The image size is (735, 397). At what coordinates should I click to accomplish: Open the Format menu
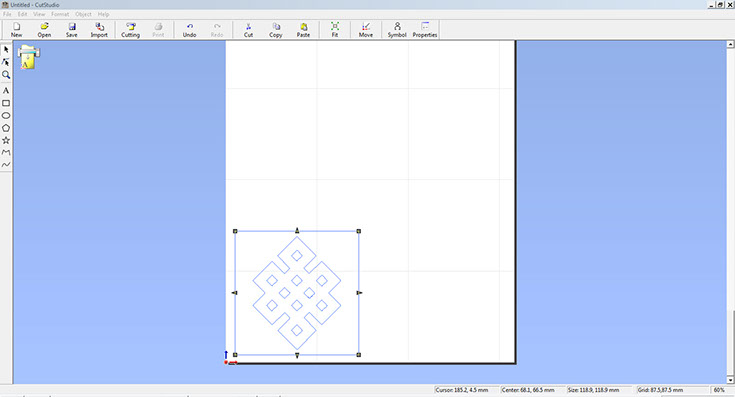[x=60, y=14]
